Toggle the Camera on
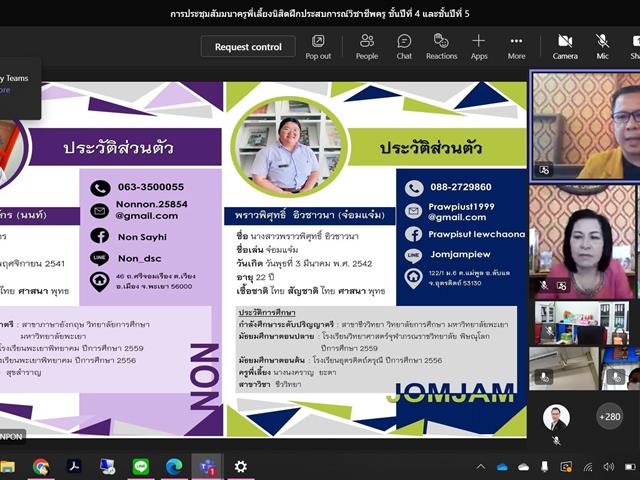 [x=565, y=47]
